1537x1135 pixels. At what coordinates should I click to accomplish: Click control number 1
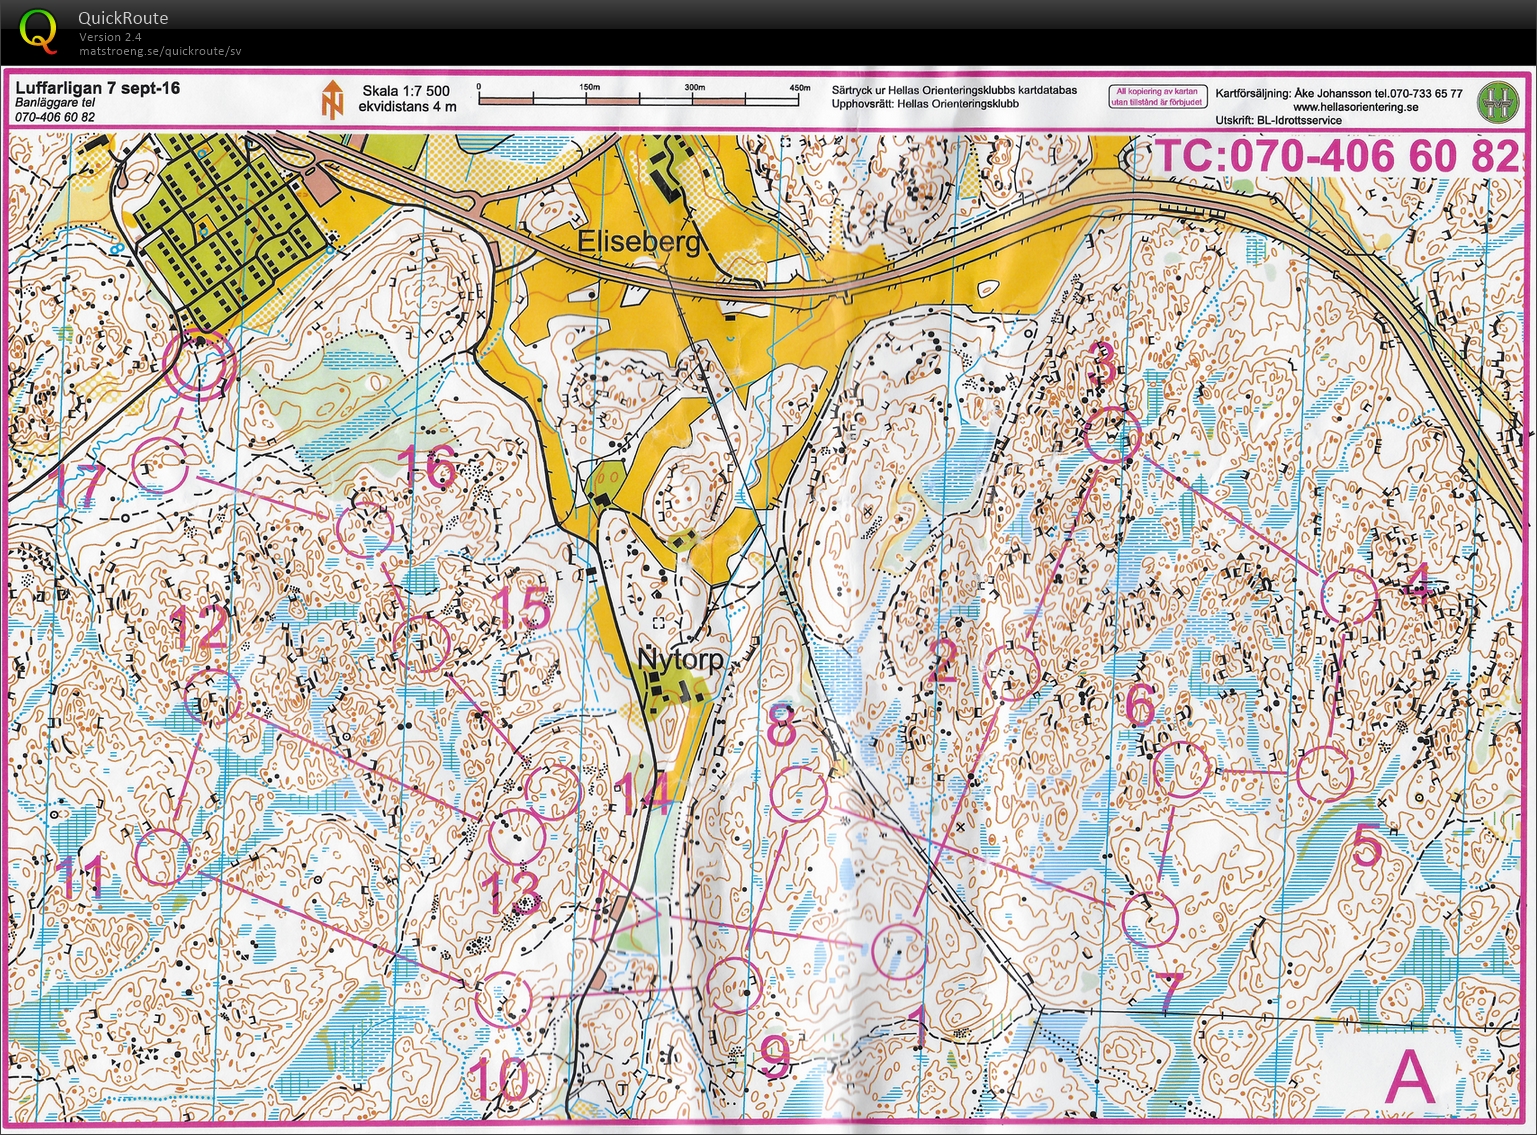[917, 1026]
